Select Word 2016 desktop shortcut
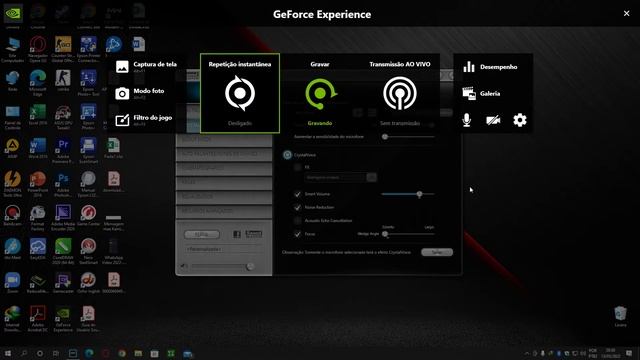 pos(38,149)
